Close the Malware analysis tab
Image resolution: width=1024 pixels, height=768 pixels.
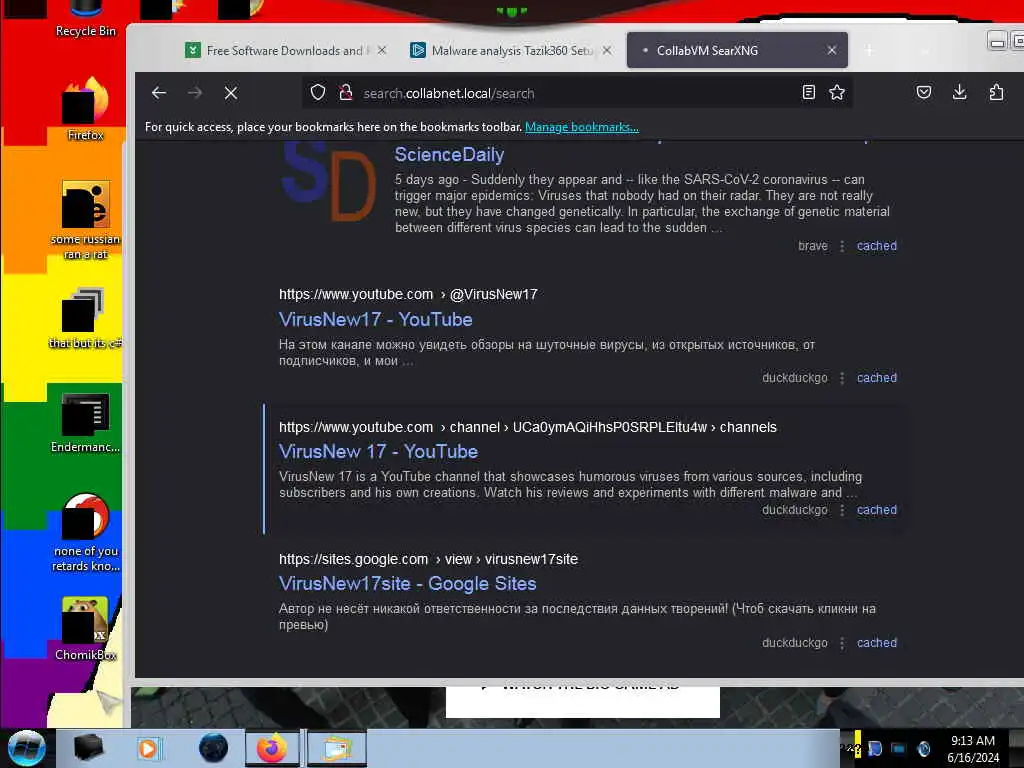[x=607, y=50]
